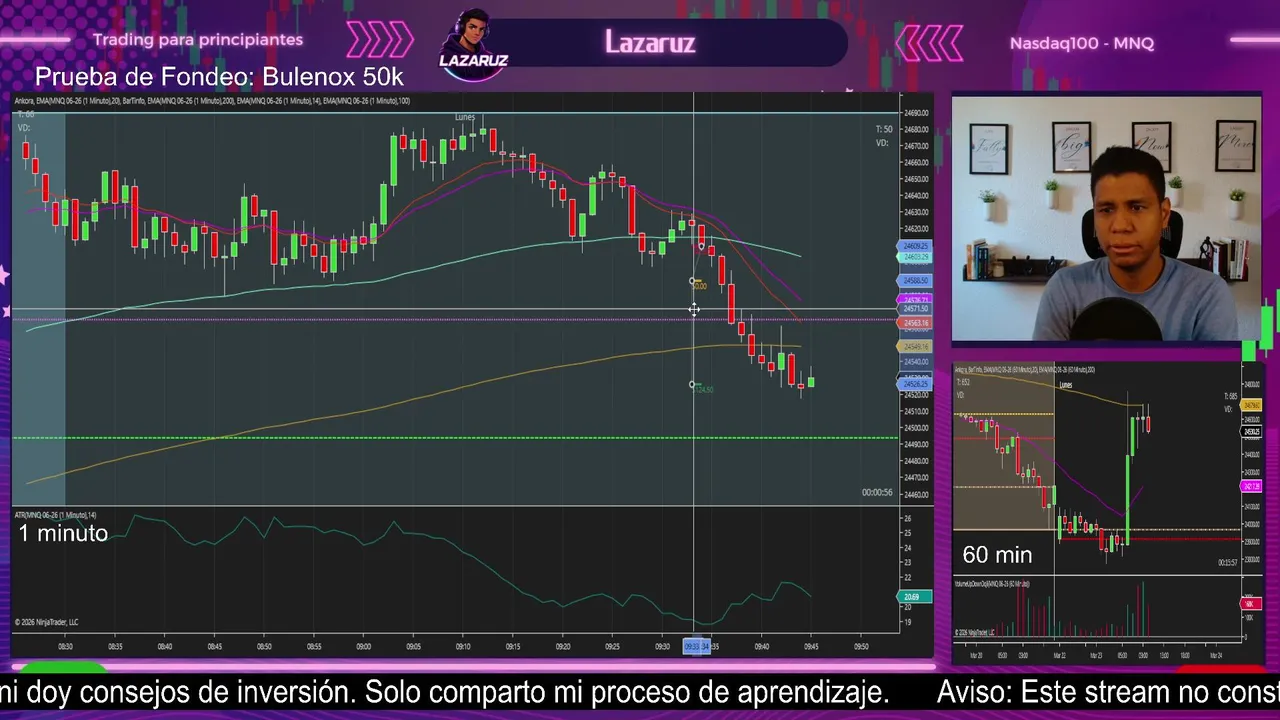Screen dimensions: 1280x720
Task: Click the 09:00 time axis label
Action: point(364,647)
